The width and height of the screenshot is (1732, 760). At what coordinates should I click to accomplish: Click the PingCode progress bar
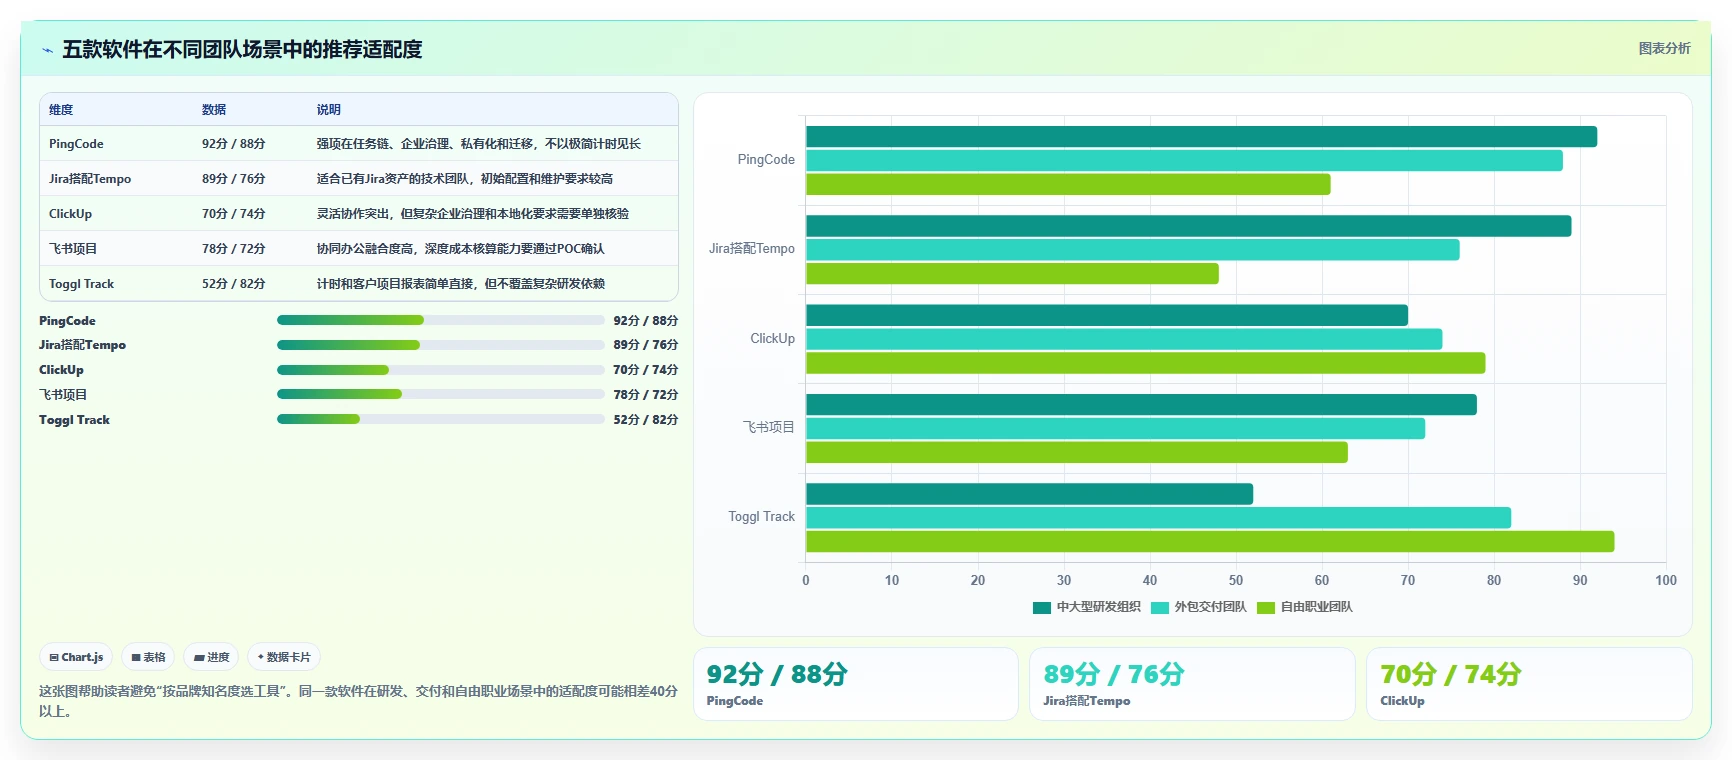(x=441, y=320)
